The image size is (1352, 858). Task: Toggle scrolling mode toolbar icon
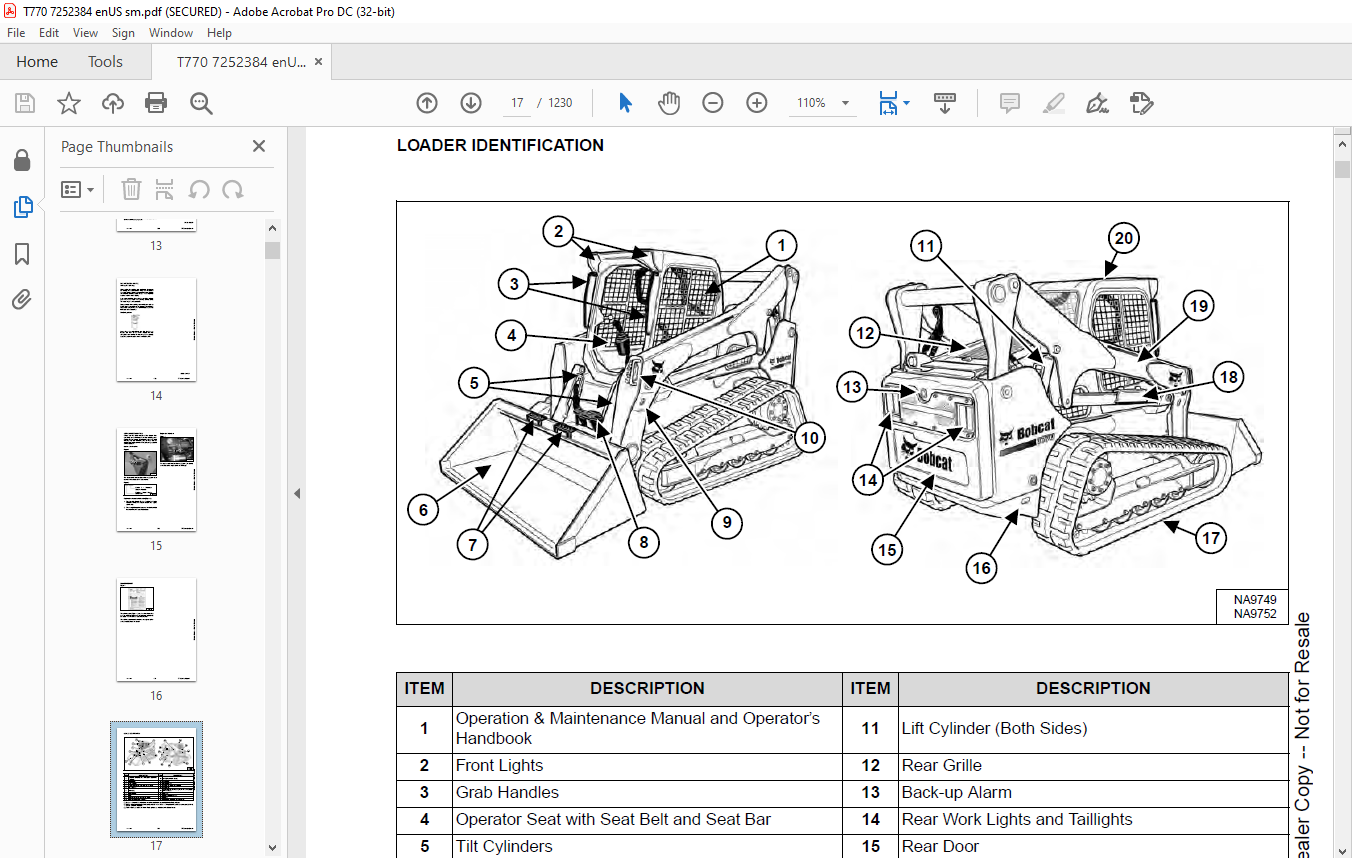[x=945, y=103]
